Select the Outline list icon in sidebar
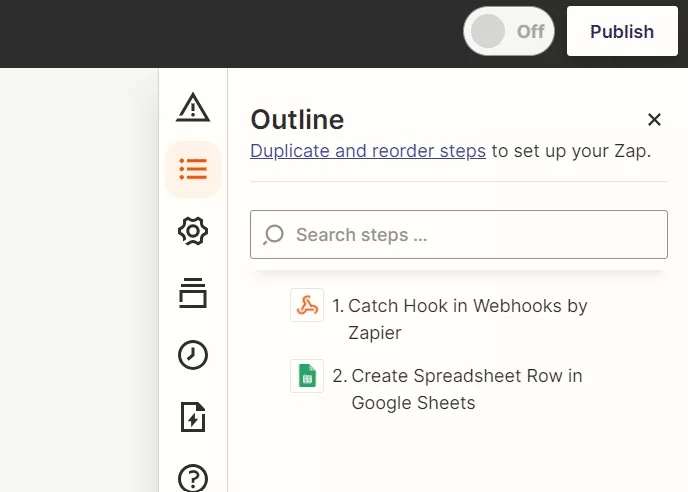 click(x=193, y=169)
